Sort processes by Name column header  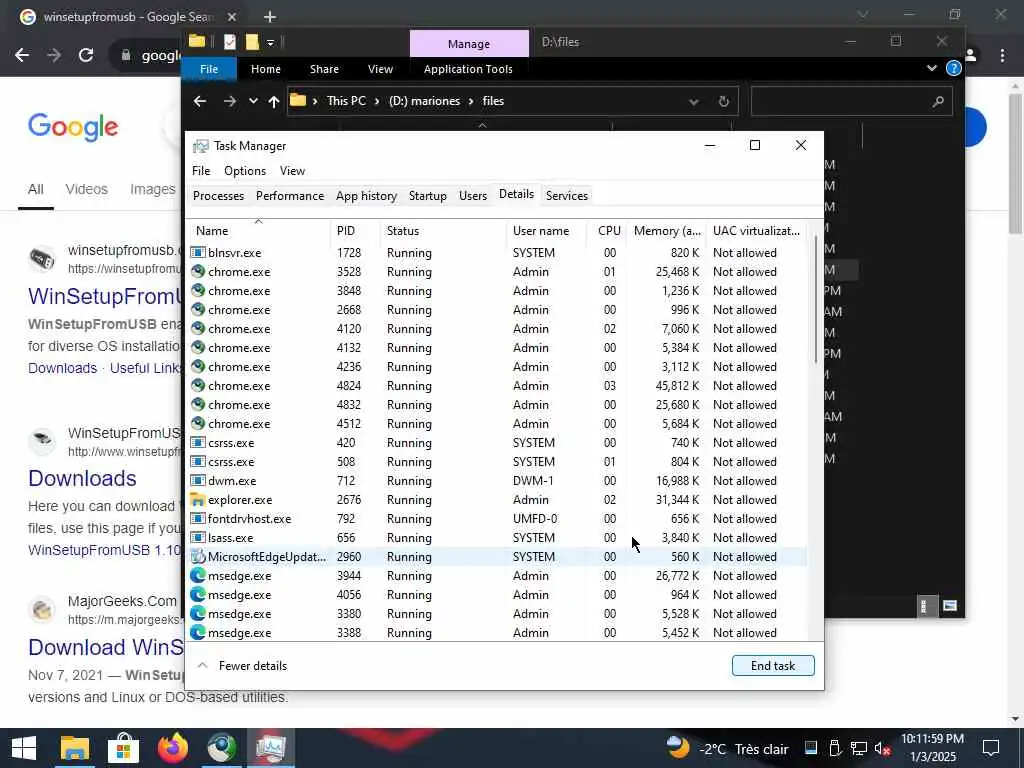(x=259, y=231)
